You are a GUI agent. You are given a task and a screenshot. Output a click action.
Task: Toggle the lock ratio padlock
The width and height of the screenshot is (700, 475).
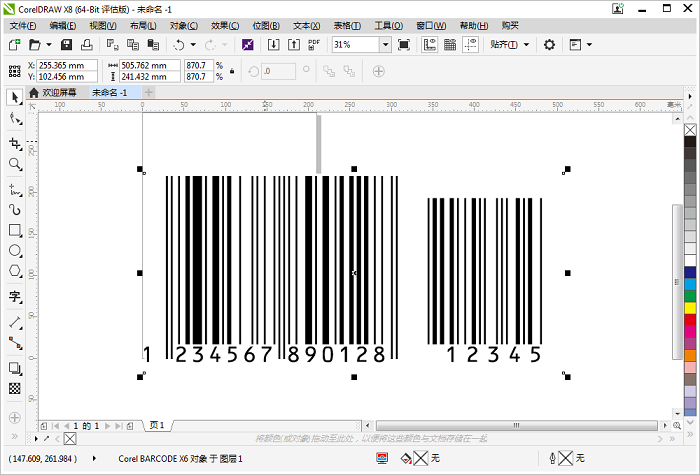[232, 71]
